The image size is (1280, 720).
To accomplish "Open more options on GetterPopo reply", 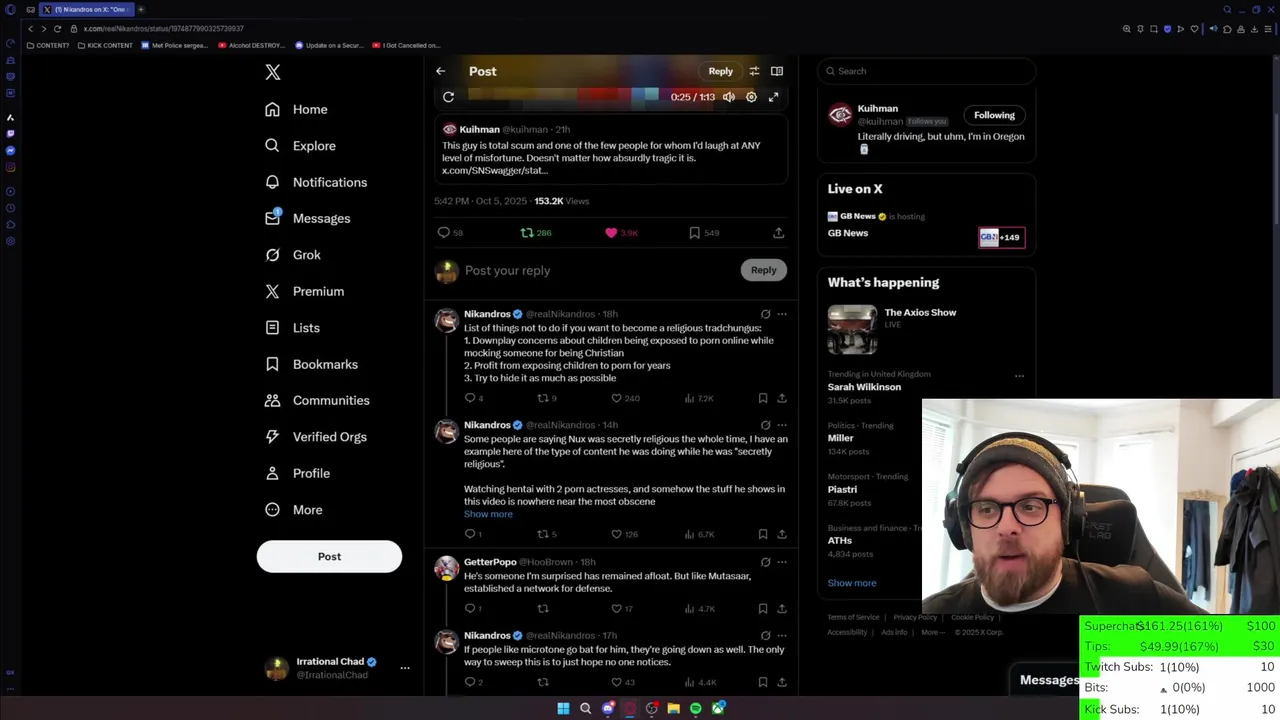I will pos(782,562).
